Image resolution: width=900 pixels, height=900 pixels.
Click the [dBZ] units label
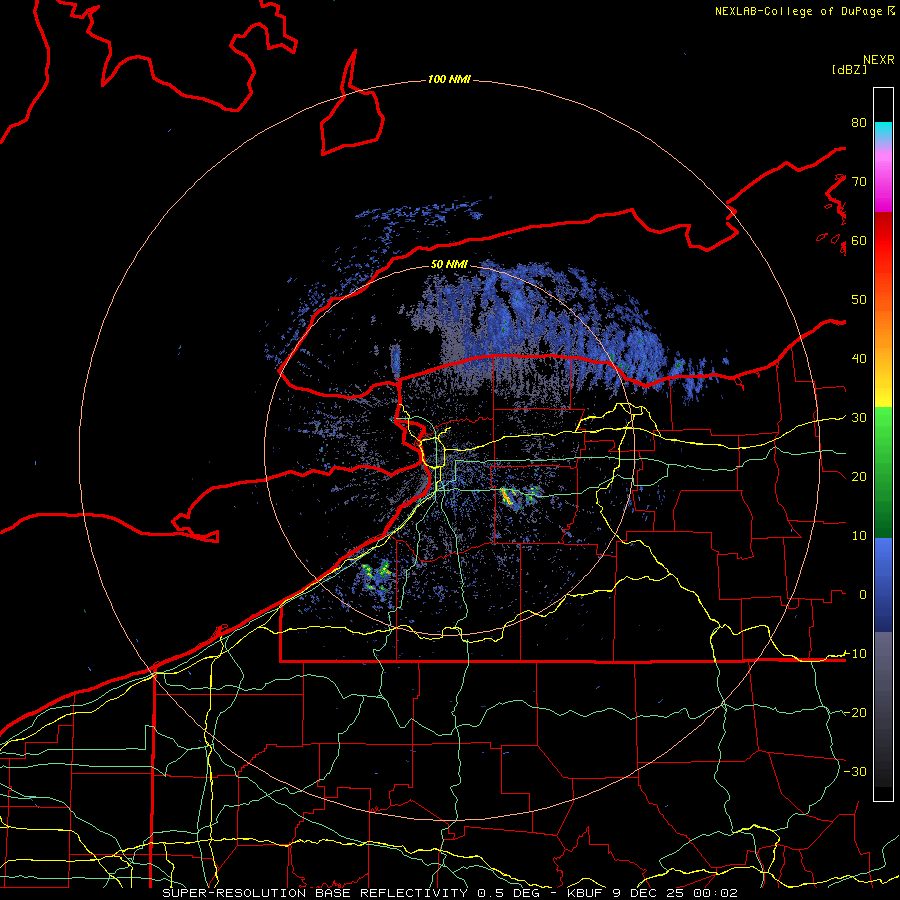849,69
